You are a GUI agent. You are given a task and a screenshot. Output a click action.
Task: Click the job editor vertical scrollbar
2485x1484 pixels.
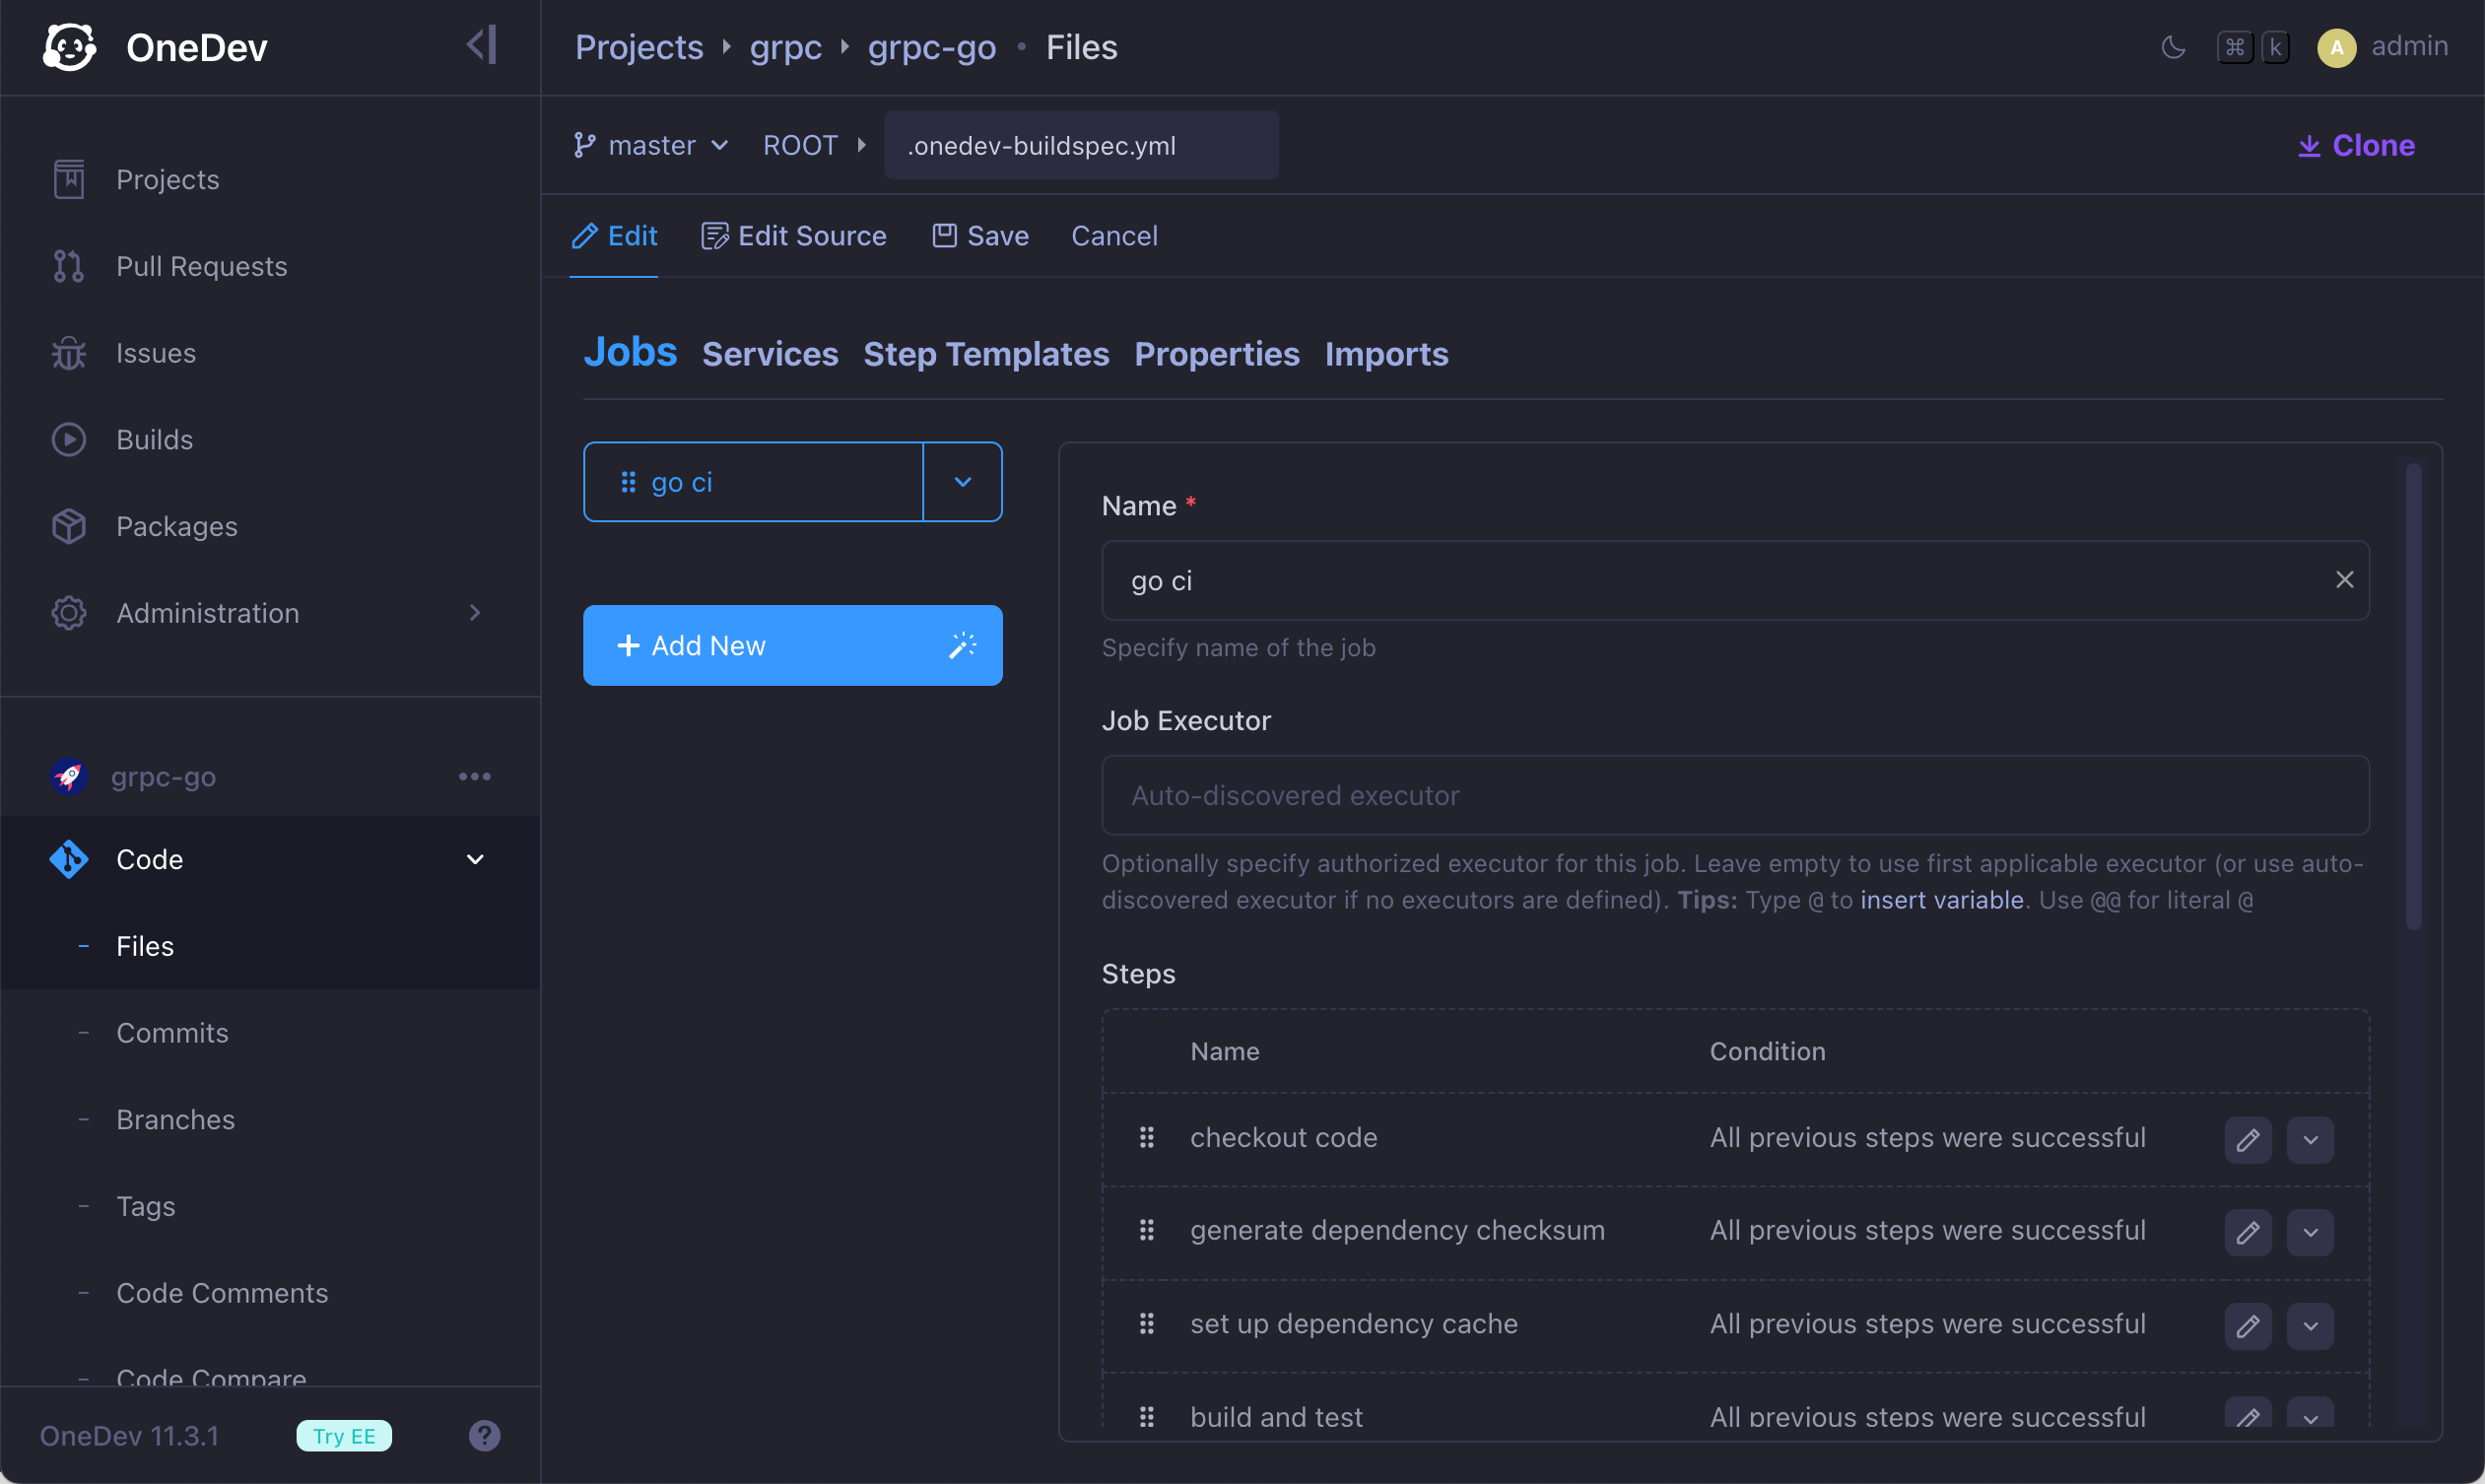[2413, 695]
